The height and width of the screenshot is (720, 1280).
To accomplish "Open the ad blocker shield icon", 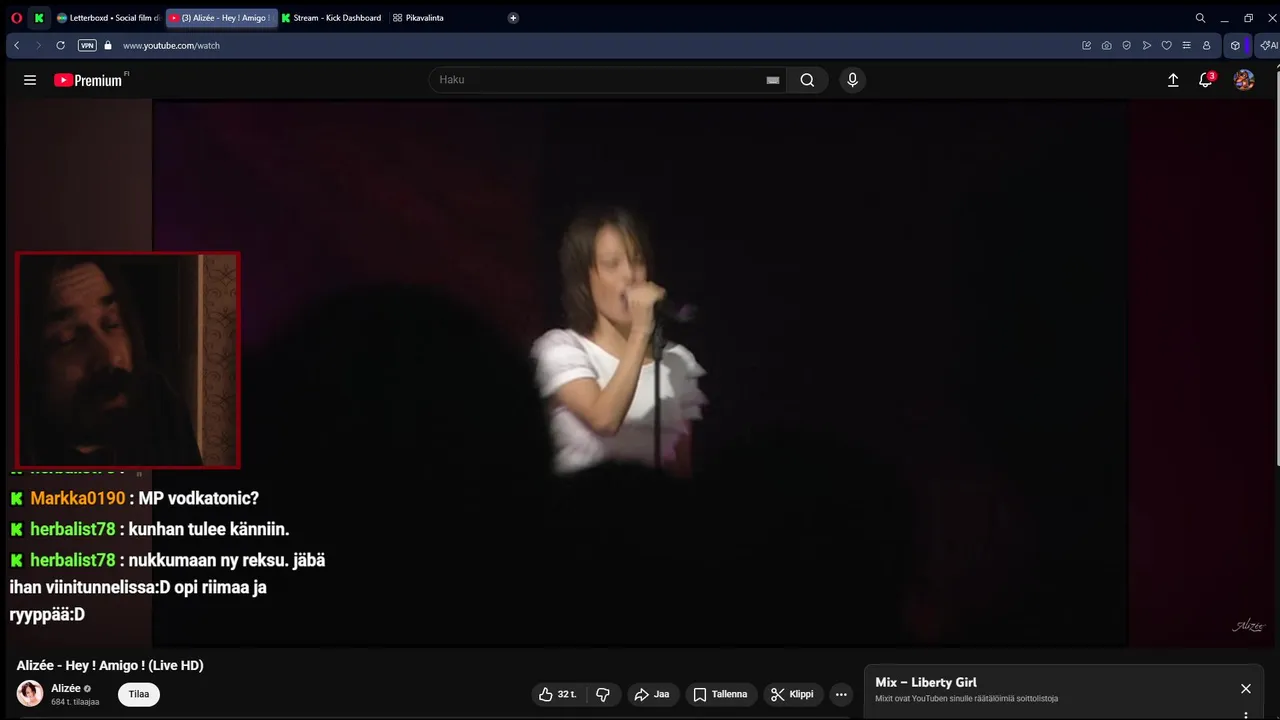I will point(1126,45).
